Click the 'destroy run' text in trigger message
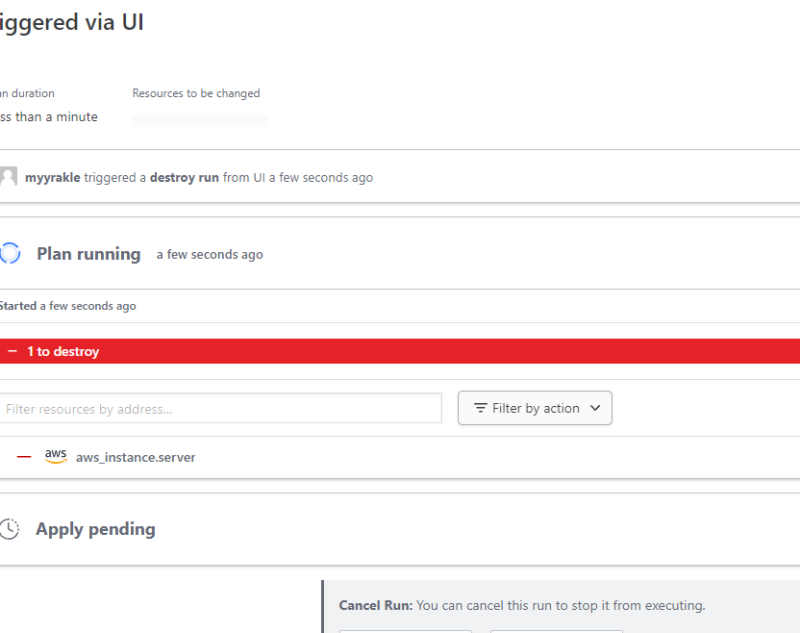The image size is (800, 633). tap(184, 178)
